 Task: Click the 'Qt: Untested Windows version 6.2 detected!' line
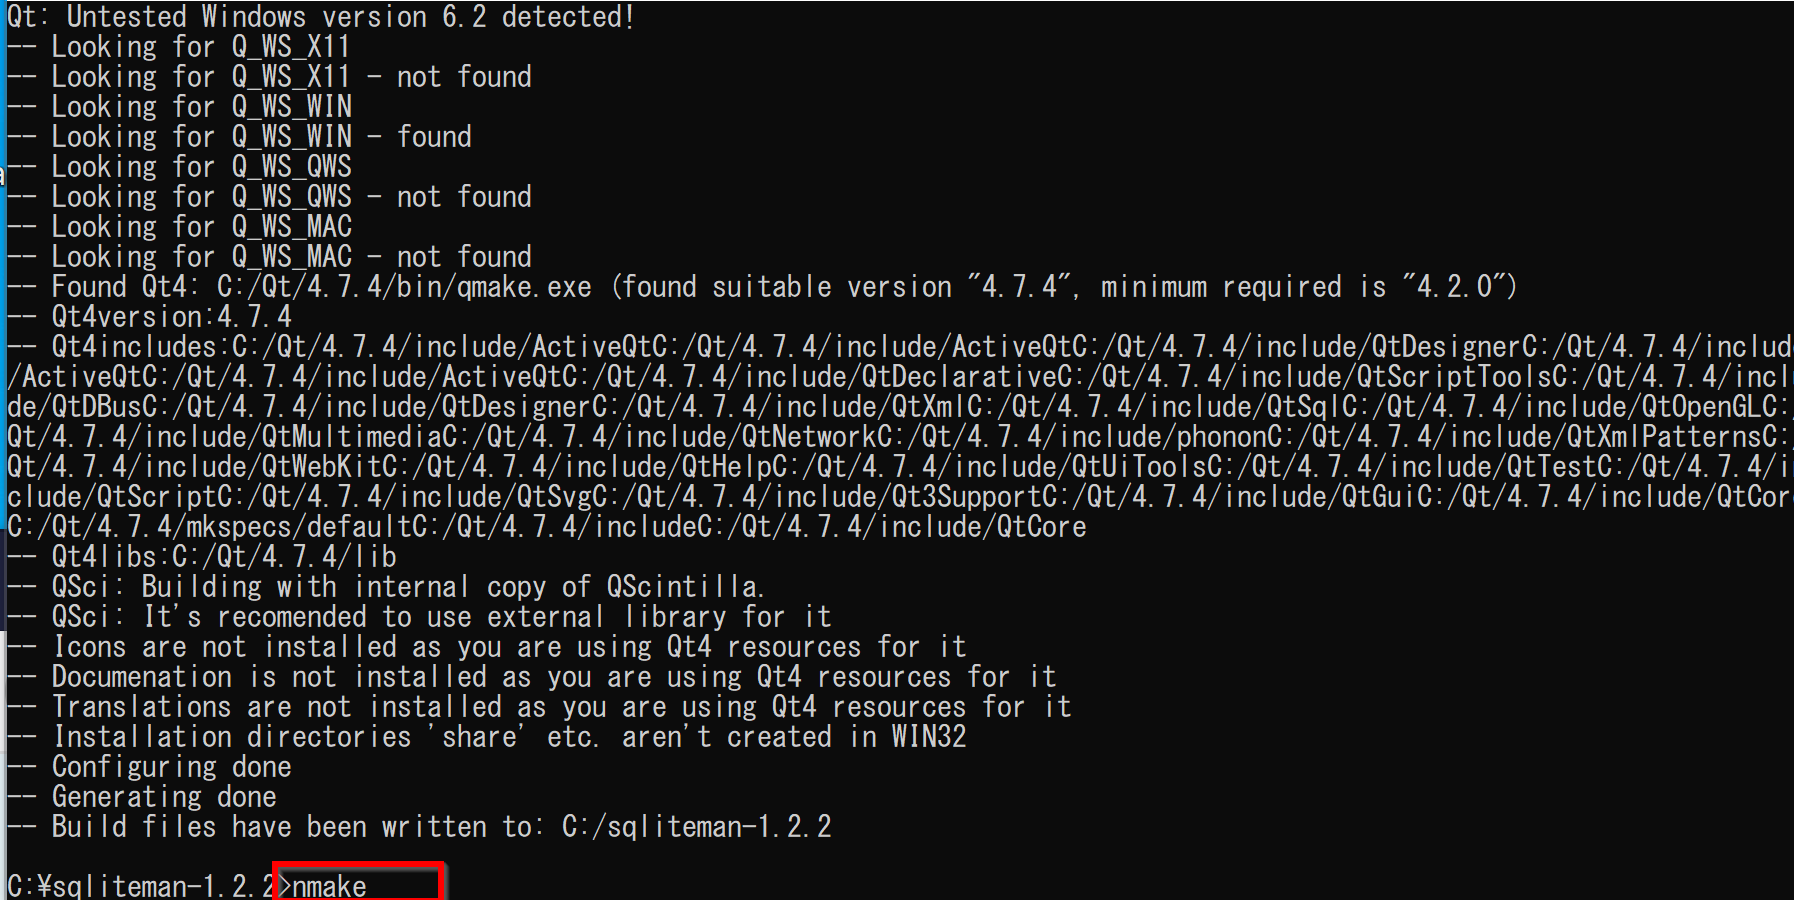[x=320, y=17]
